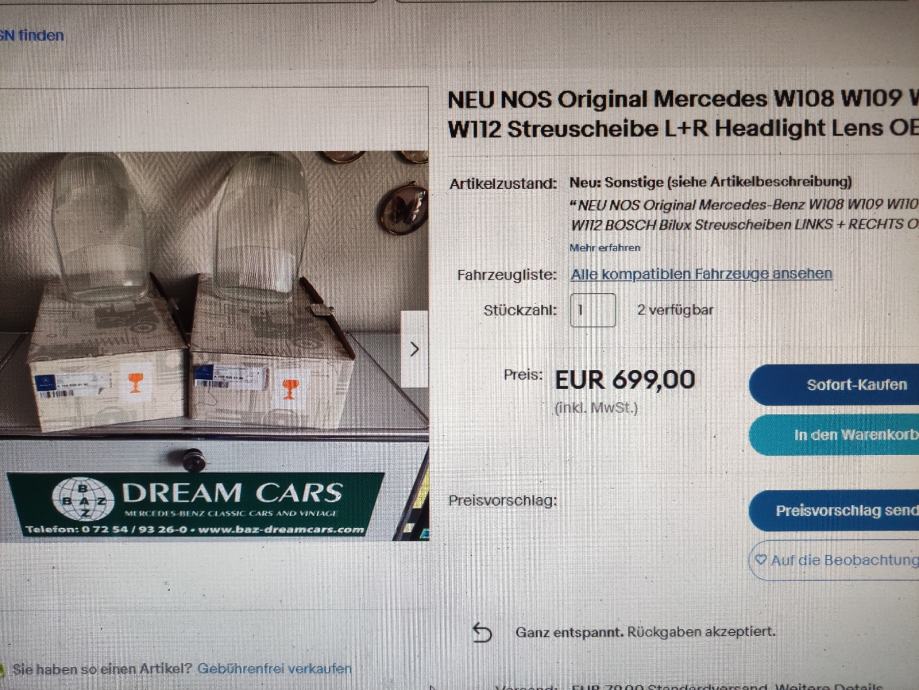Open Alle kompatiblen Fahrzeuge ansehen link

point(702,274)
